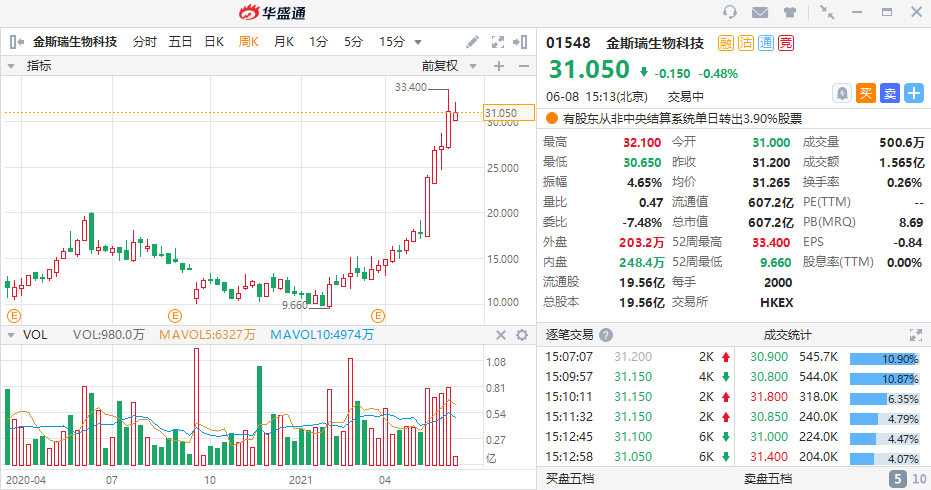Click the 华盛通 app logo
Viewport: 931px width, 490px height.
tap(273, 12)
